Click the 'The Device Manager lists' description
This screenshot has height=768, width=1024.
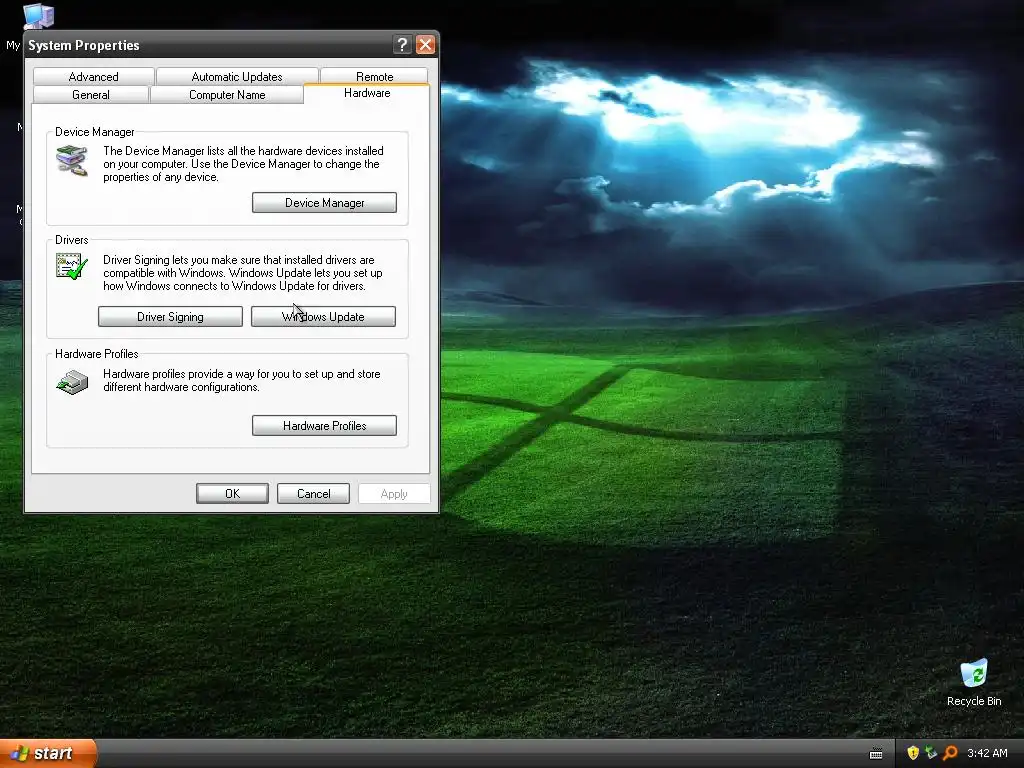click(x=243, y=164)
